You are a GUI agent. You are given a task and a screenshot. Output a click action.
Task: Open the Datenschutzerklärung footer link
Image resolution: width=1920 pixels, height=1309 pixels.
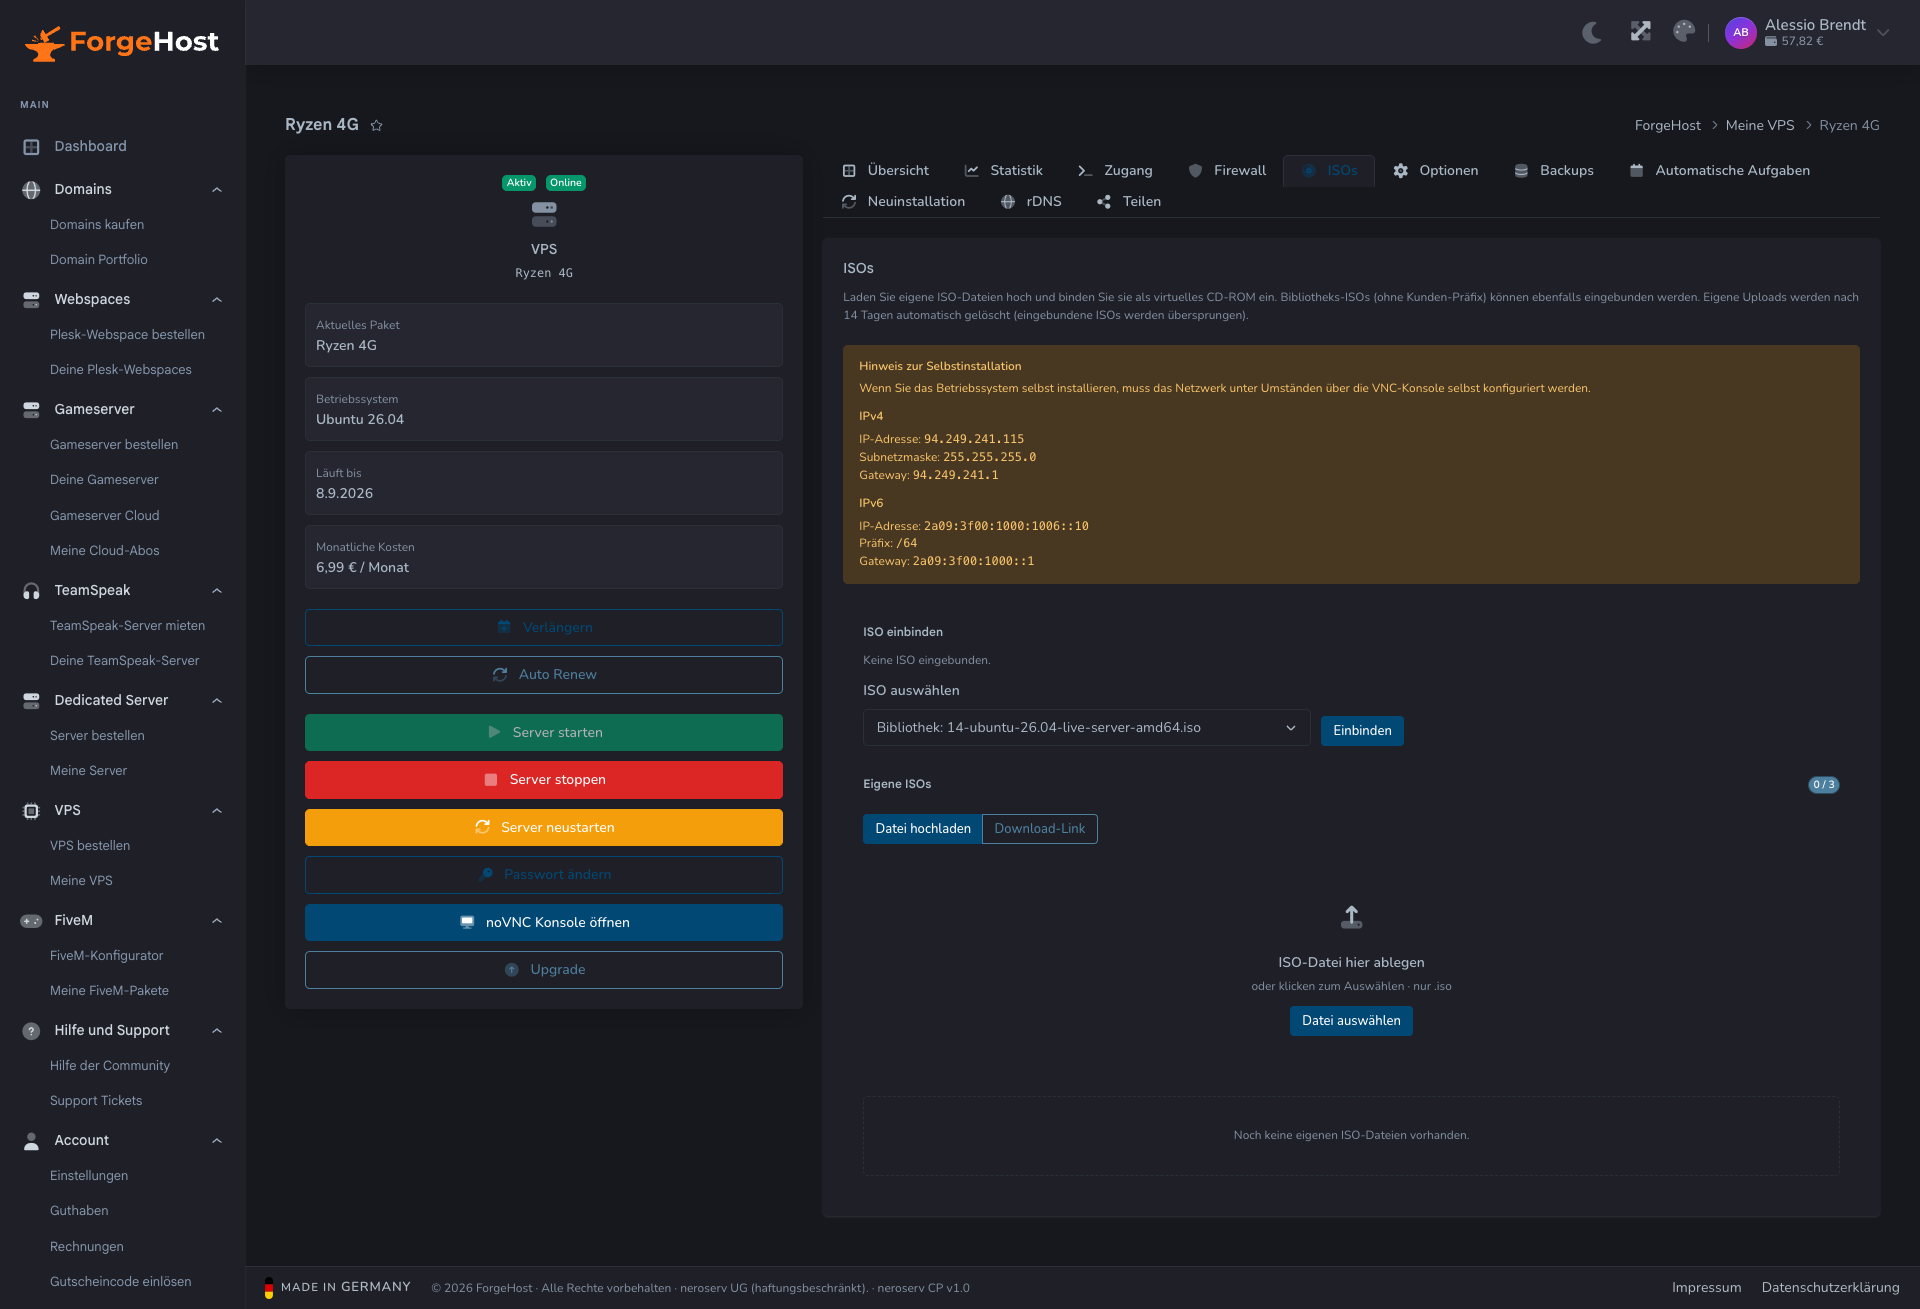click(x=1830, y=1288)
